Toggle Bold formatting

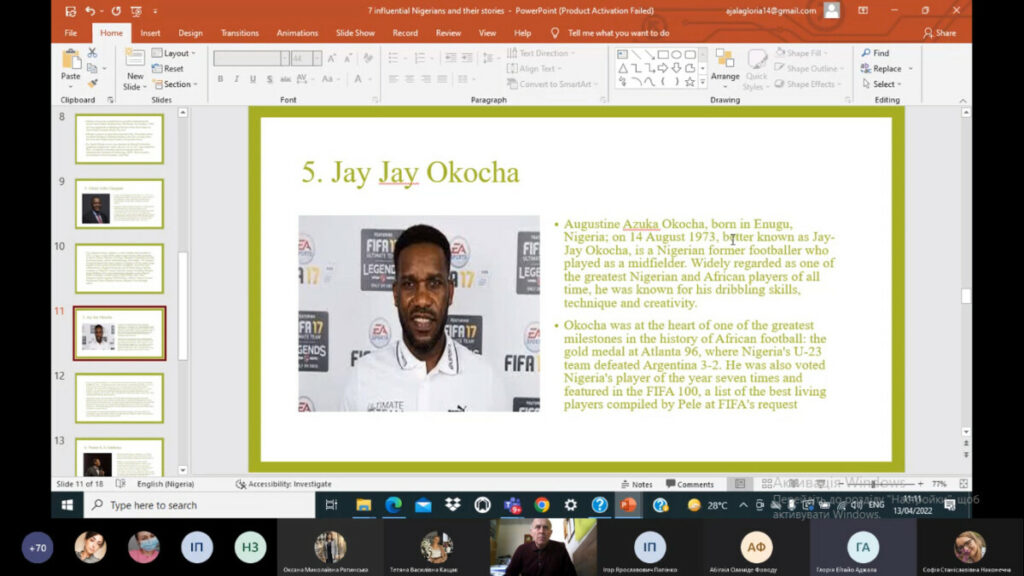click(220, 79)
